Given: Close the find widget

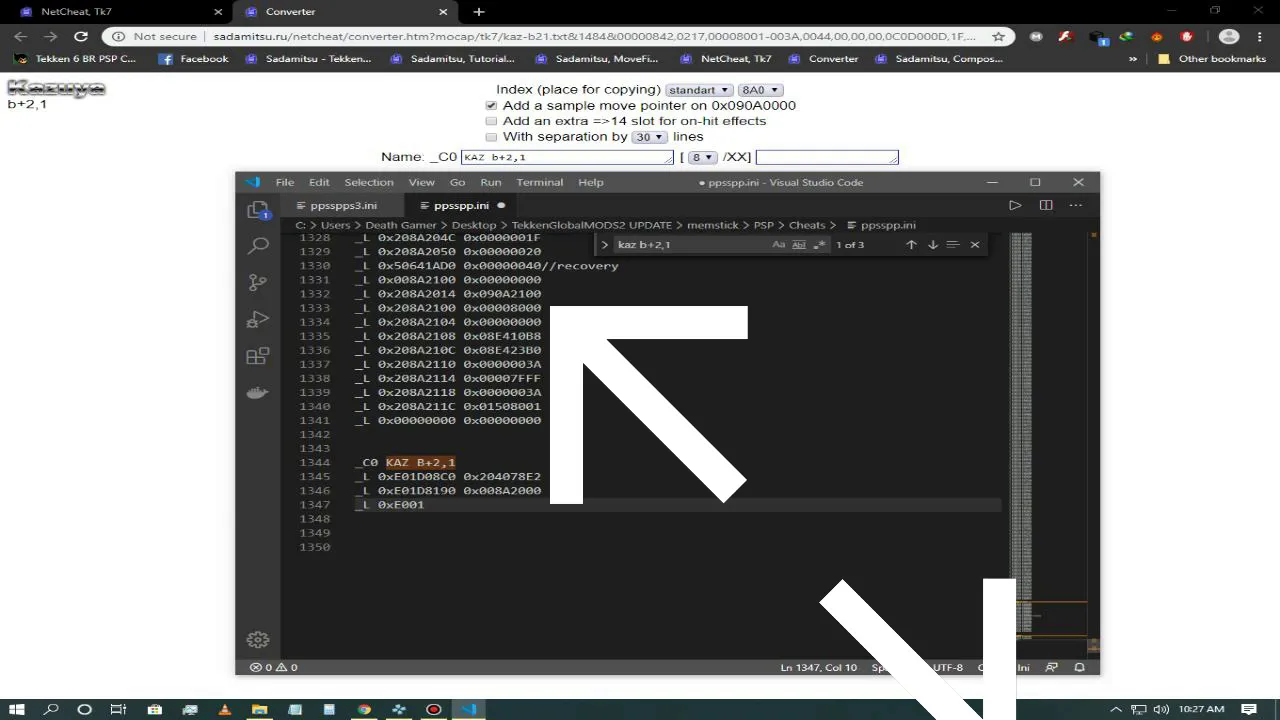Looking at the screenshot, I should point(975,245).
